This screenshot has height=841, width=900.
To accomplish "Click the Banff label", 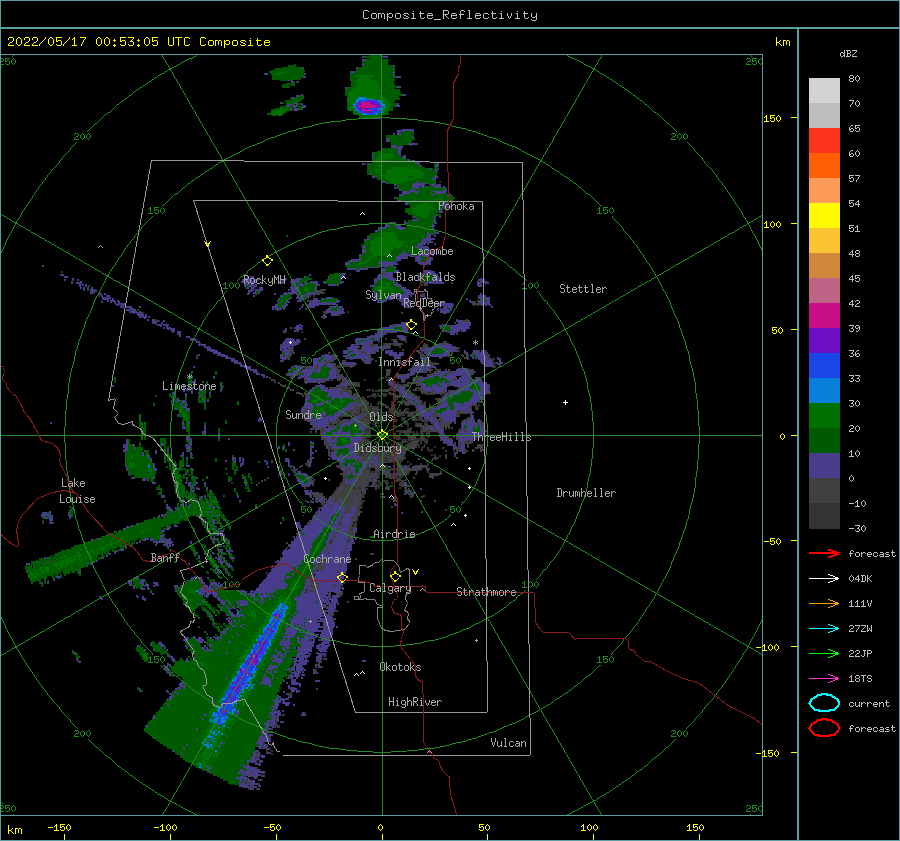I will point(165,557).
